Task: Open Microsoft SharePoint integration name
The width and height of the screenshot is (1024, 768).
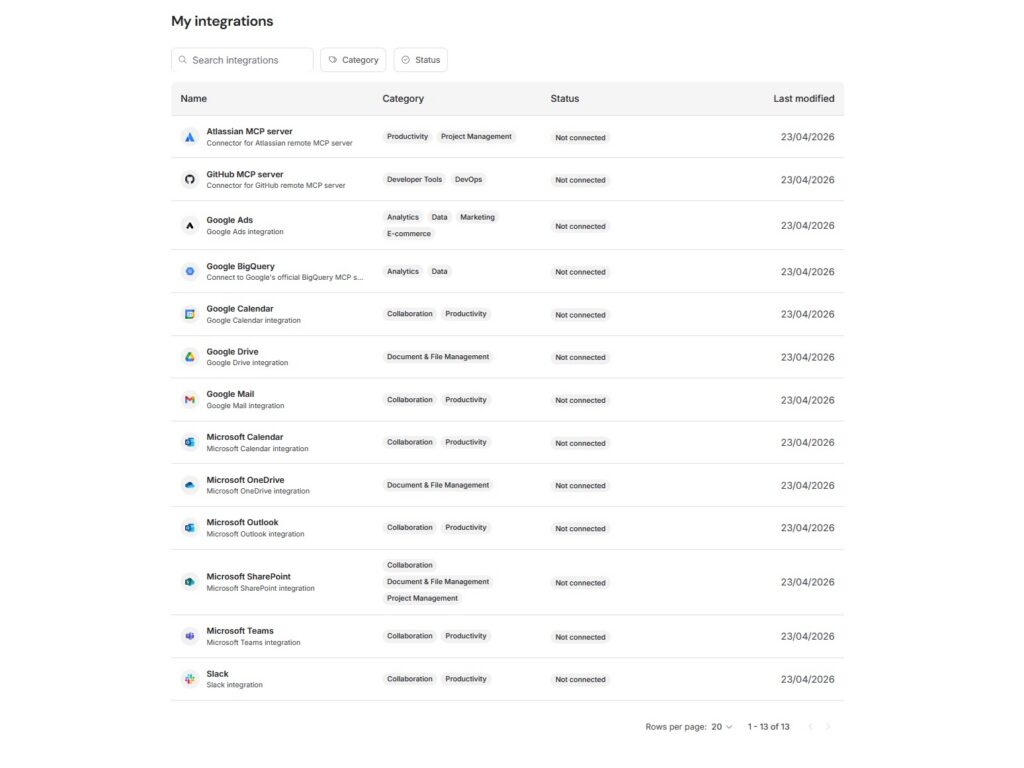Action: click(x=249, y=577)
